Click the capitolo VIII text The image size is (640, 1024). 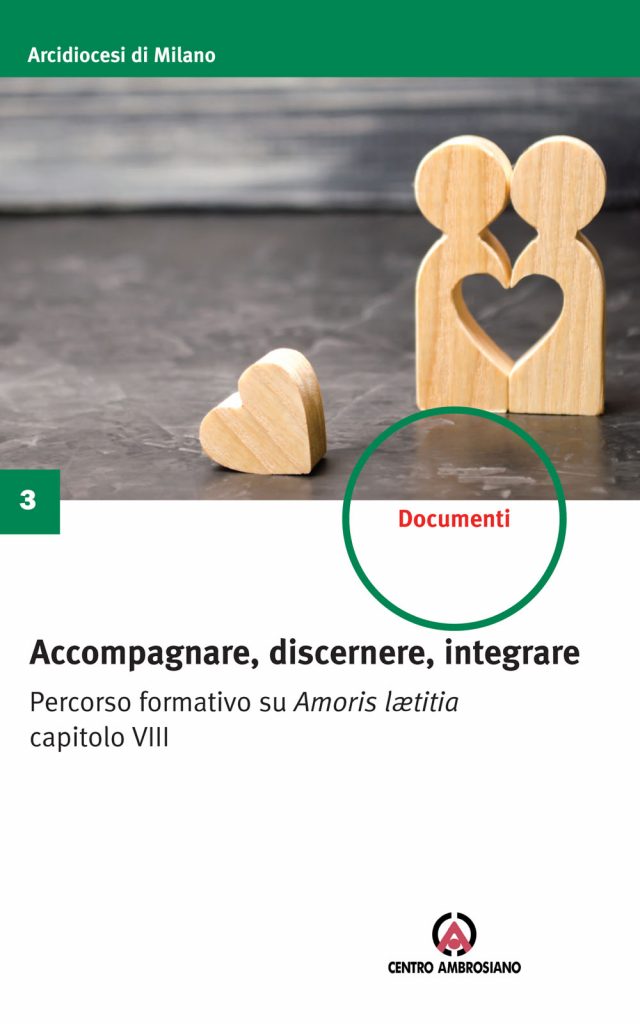tap(99, 738)
